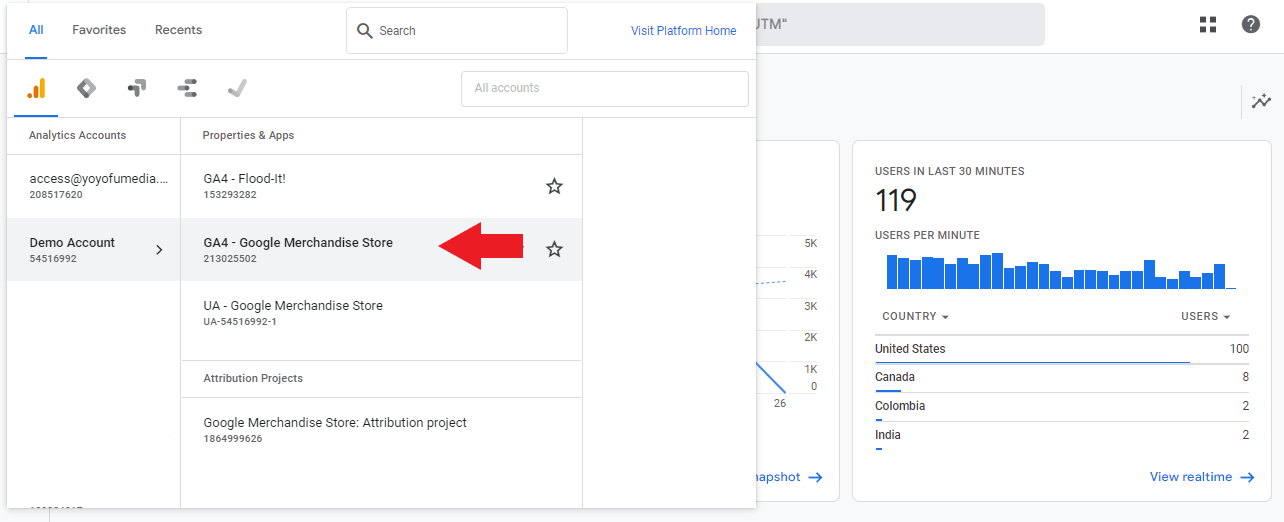The image size is (1284, 522).
Task: Click the India country row
Action: tap(1062, 436)
